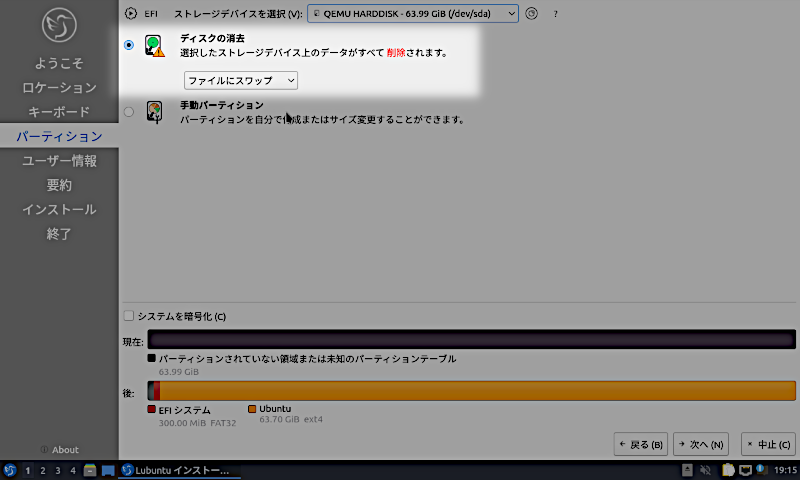The width and height of the screenshot is (800, 480).
Task: Click the 次へ (N) button
Action: (x=701, y=444)
